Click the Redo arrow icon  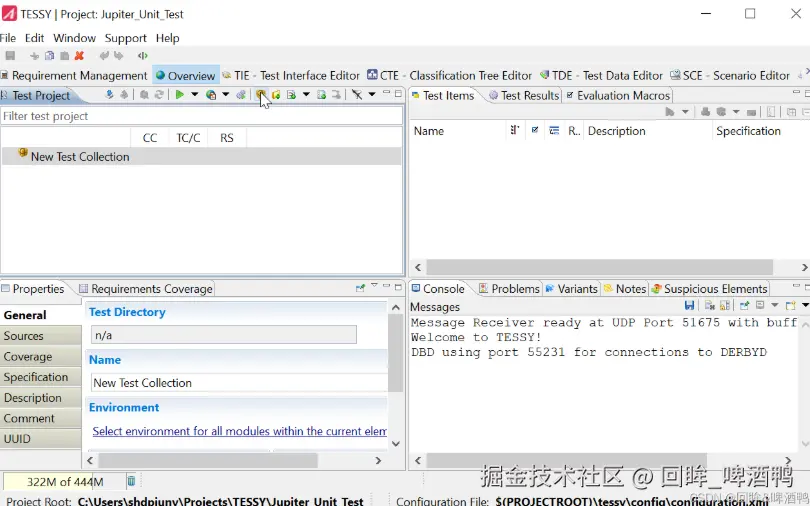coord(119,56)
